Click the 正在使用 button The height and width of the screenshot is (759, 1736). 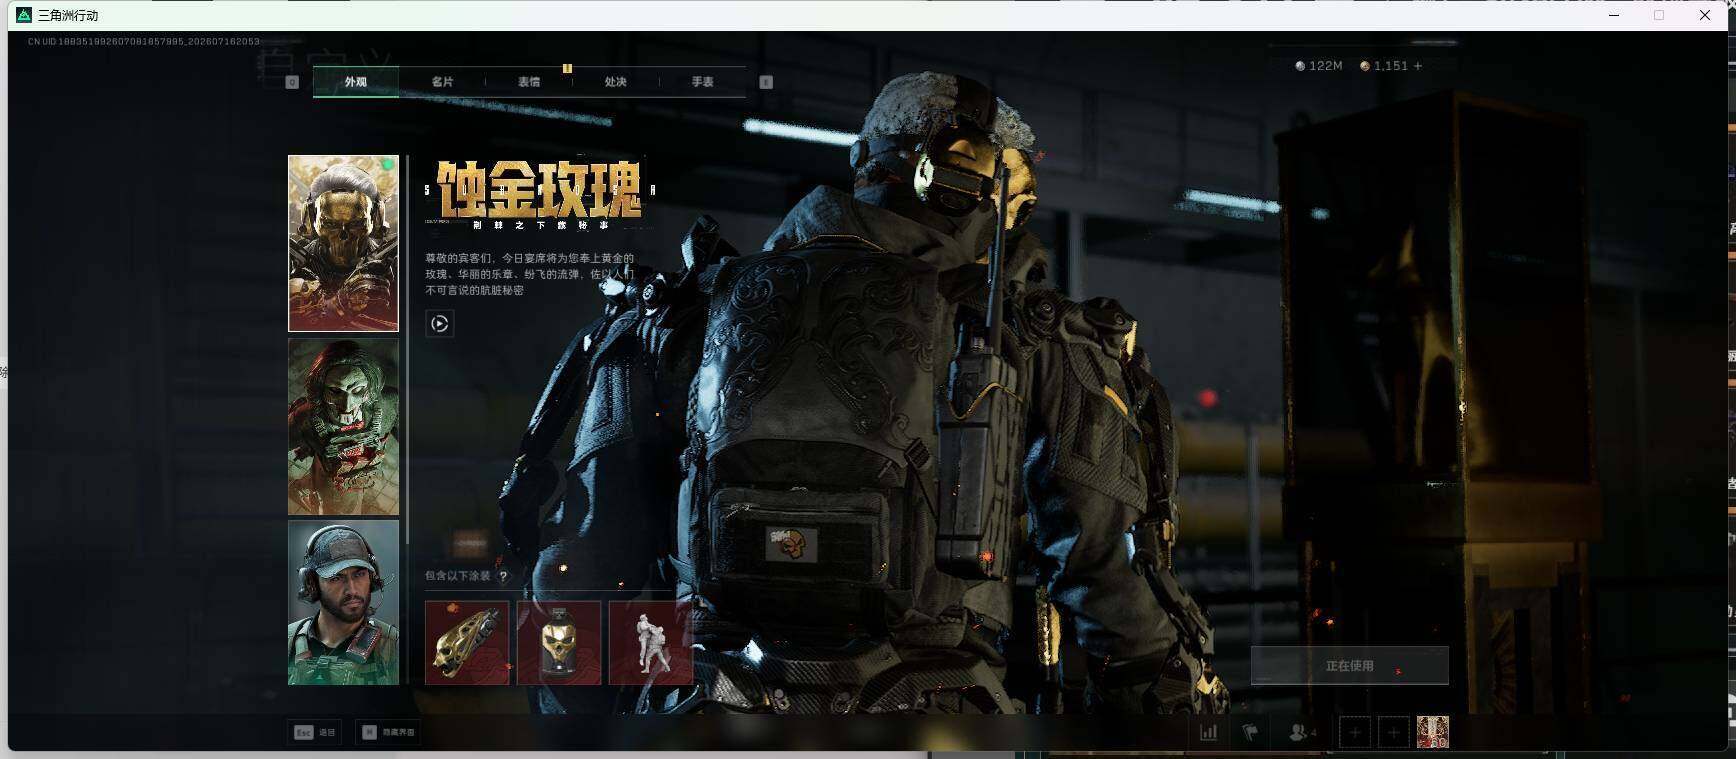(x=1349, y=665)
